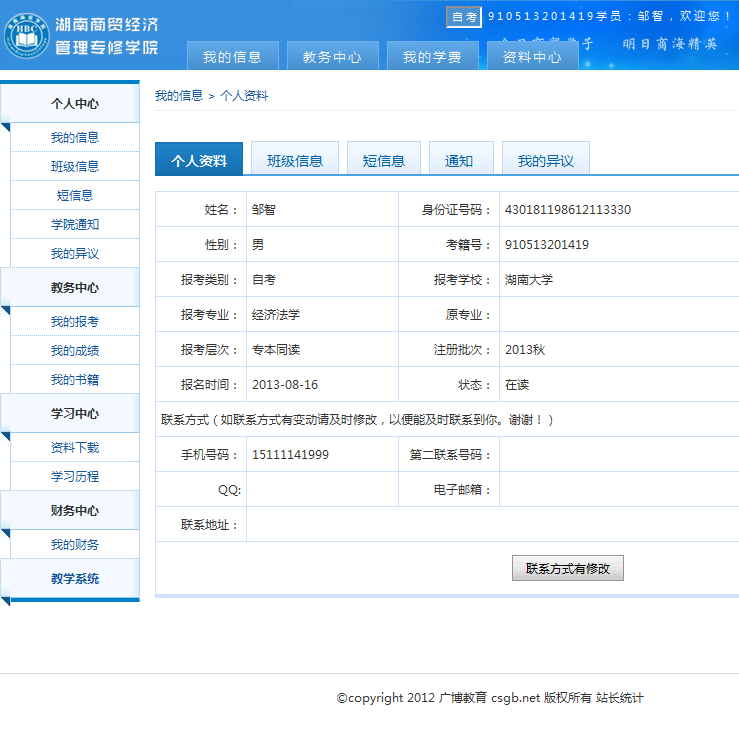Open 学习历程 sidebar link

[75, 476]
